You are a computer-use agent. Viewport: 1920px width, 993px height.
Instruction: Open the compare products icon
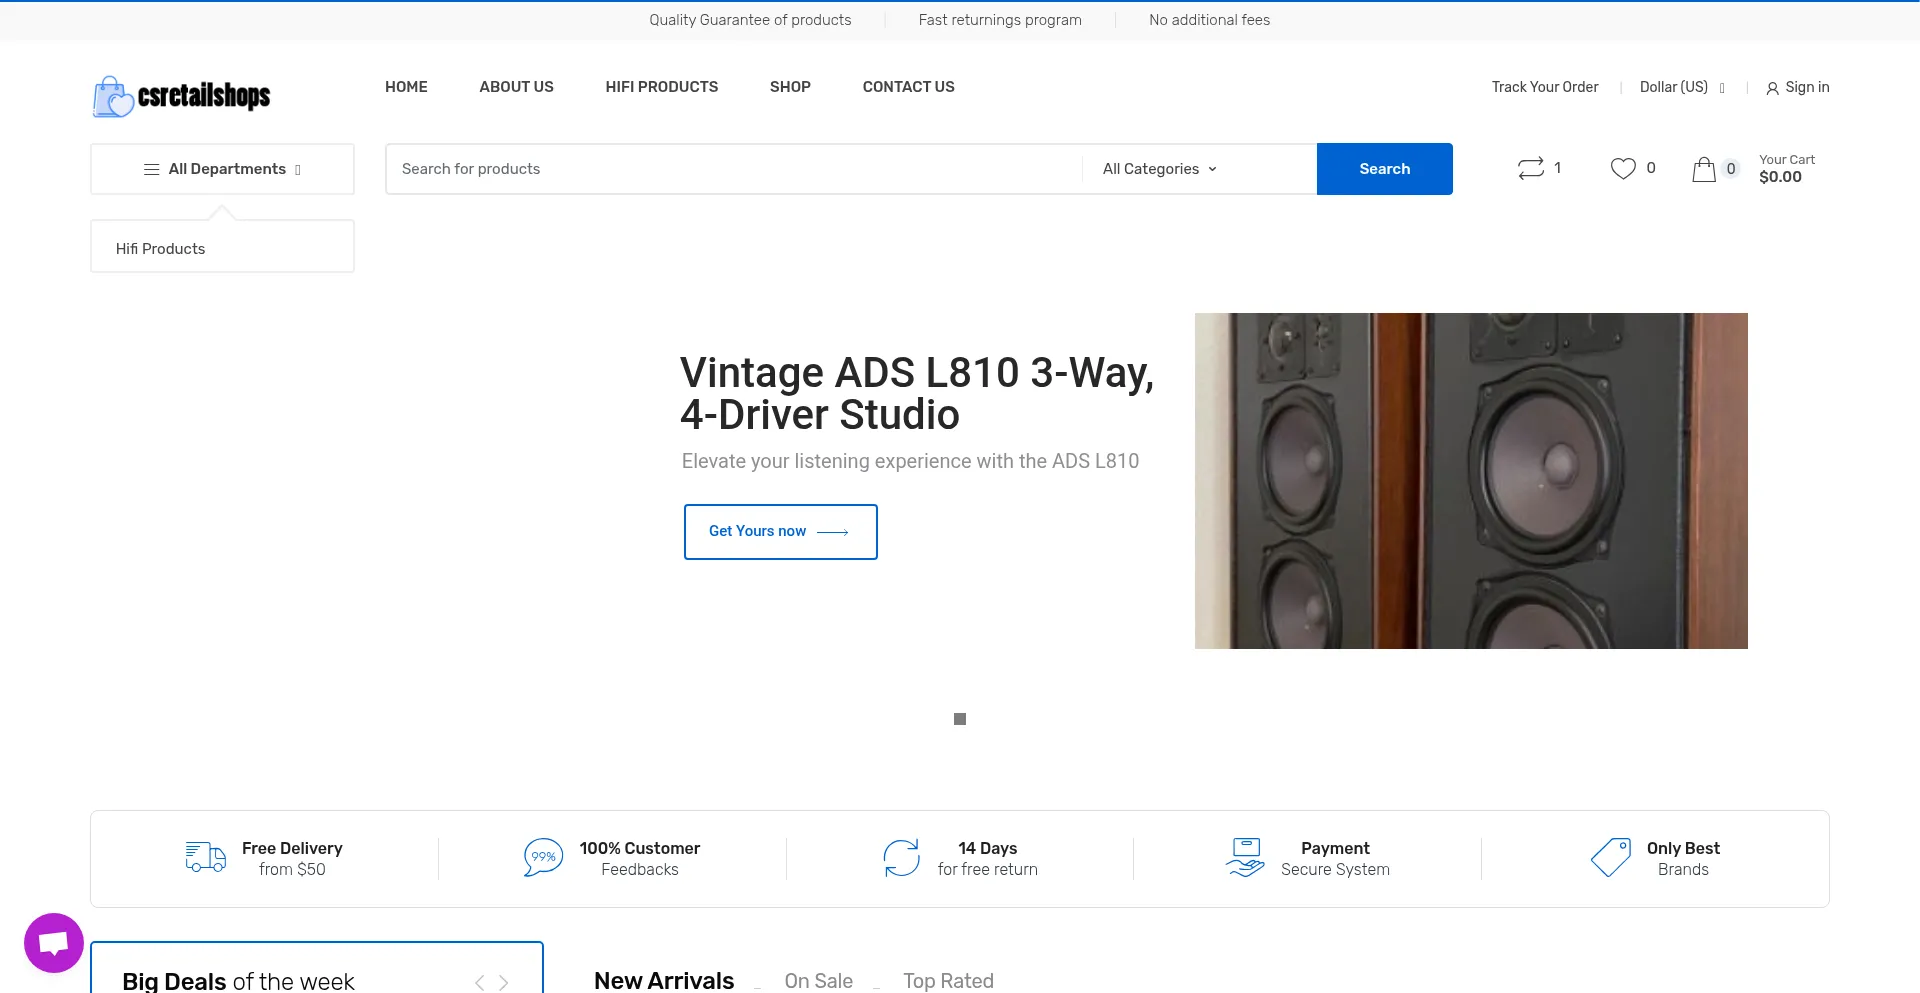tap(1530, 169)
